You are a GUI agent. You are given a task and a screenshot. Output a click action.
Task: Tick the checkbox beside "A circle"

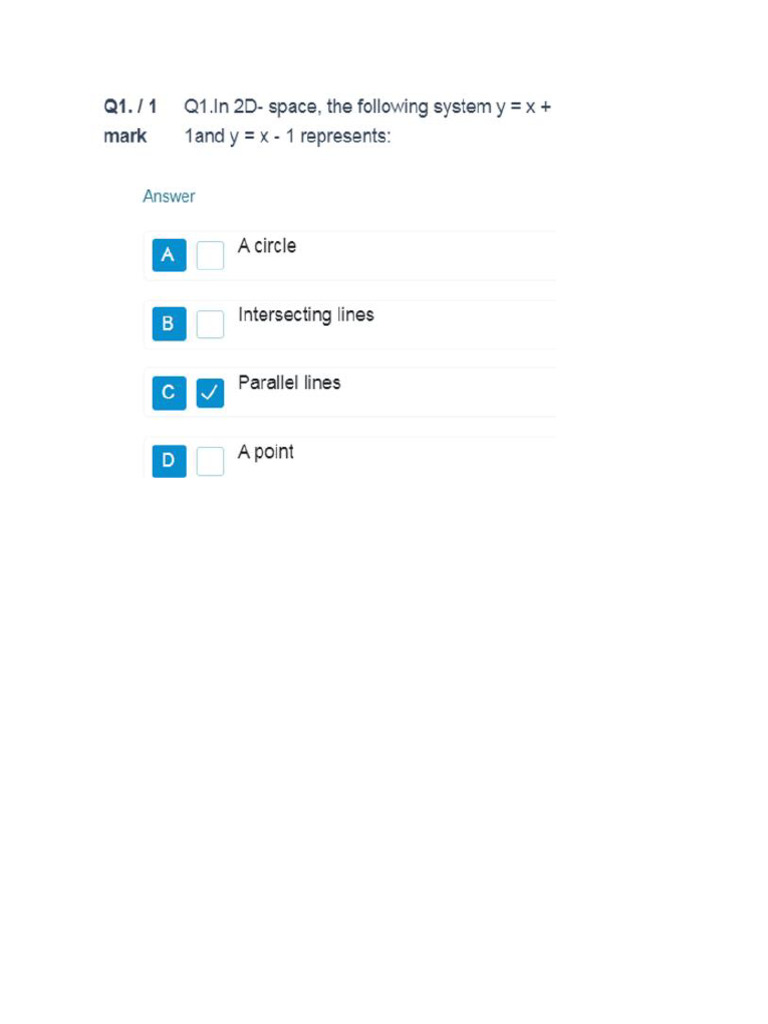210,255
